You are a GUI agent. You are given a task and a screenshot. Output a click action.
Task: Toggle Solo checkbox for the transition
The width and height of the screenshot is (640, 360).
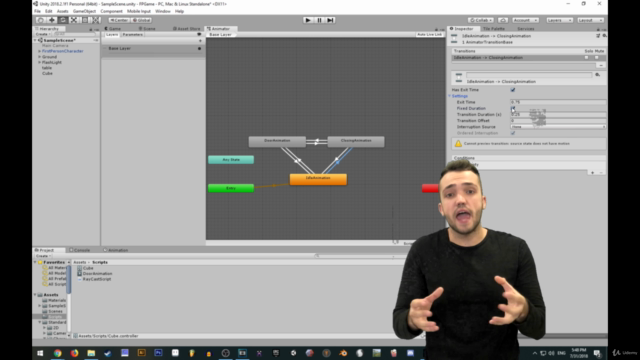(587, 58)
